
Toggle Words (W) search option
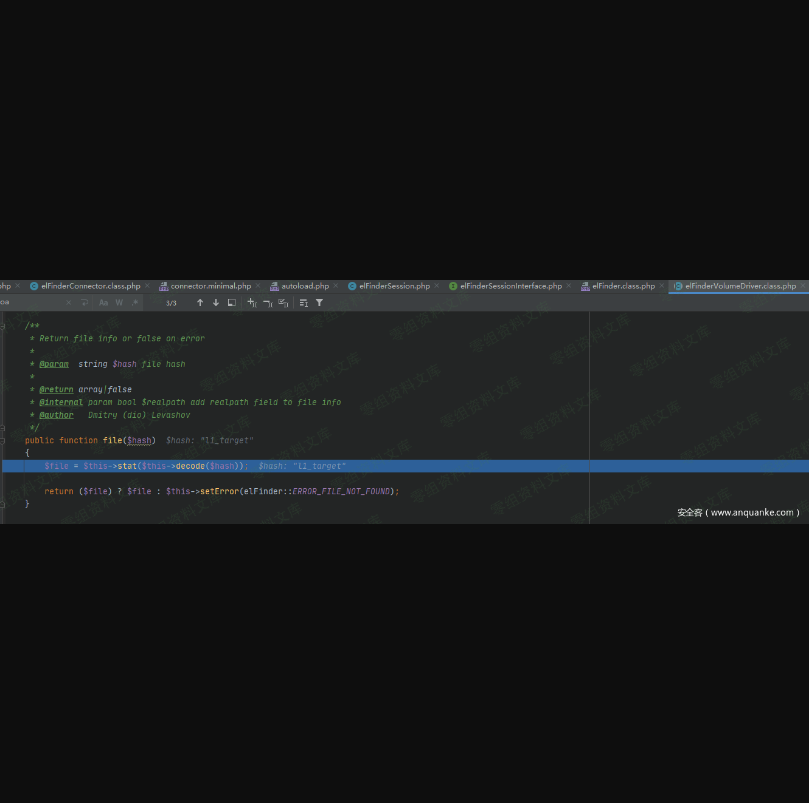pyautogui.click(x=118, y=303)
